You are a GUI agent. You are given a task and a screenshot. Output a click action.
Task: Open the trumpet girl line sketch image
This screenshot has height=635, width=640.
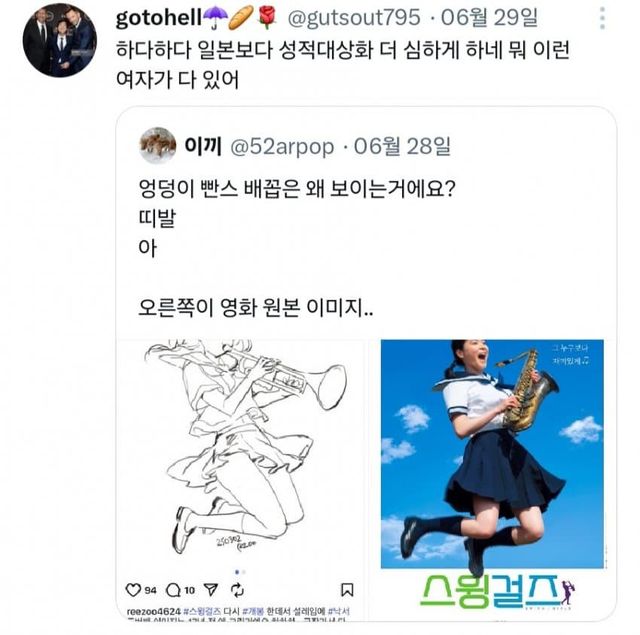coord(241,451)
